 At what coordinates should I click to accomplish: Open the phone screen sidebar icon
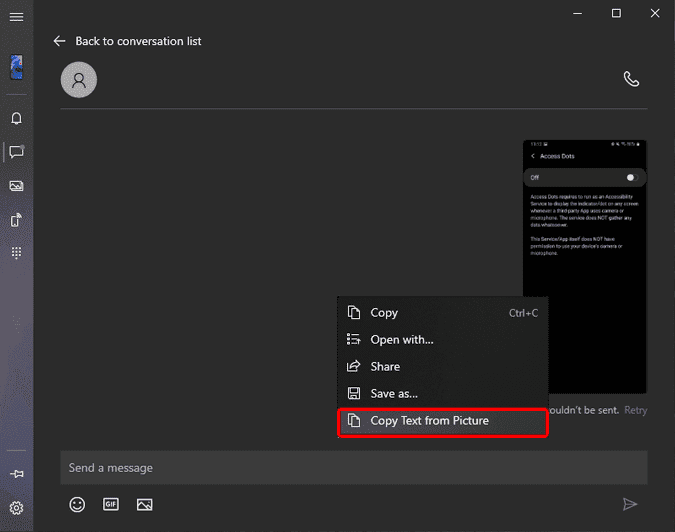click(16, 220)
